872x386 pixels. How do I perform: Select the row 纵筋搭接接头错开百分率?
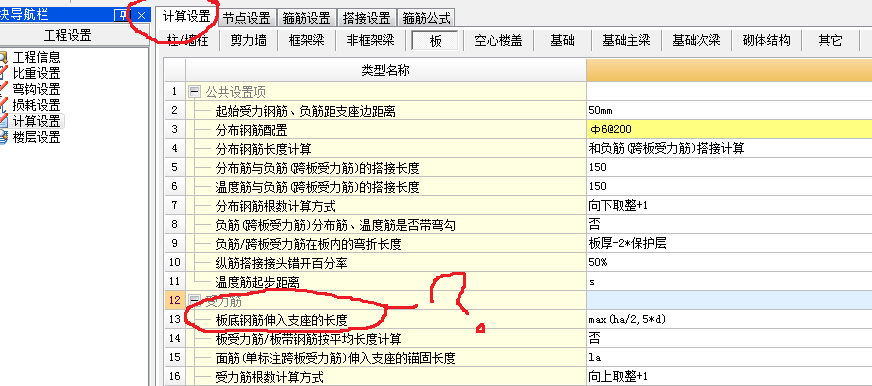coord(386,263)
